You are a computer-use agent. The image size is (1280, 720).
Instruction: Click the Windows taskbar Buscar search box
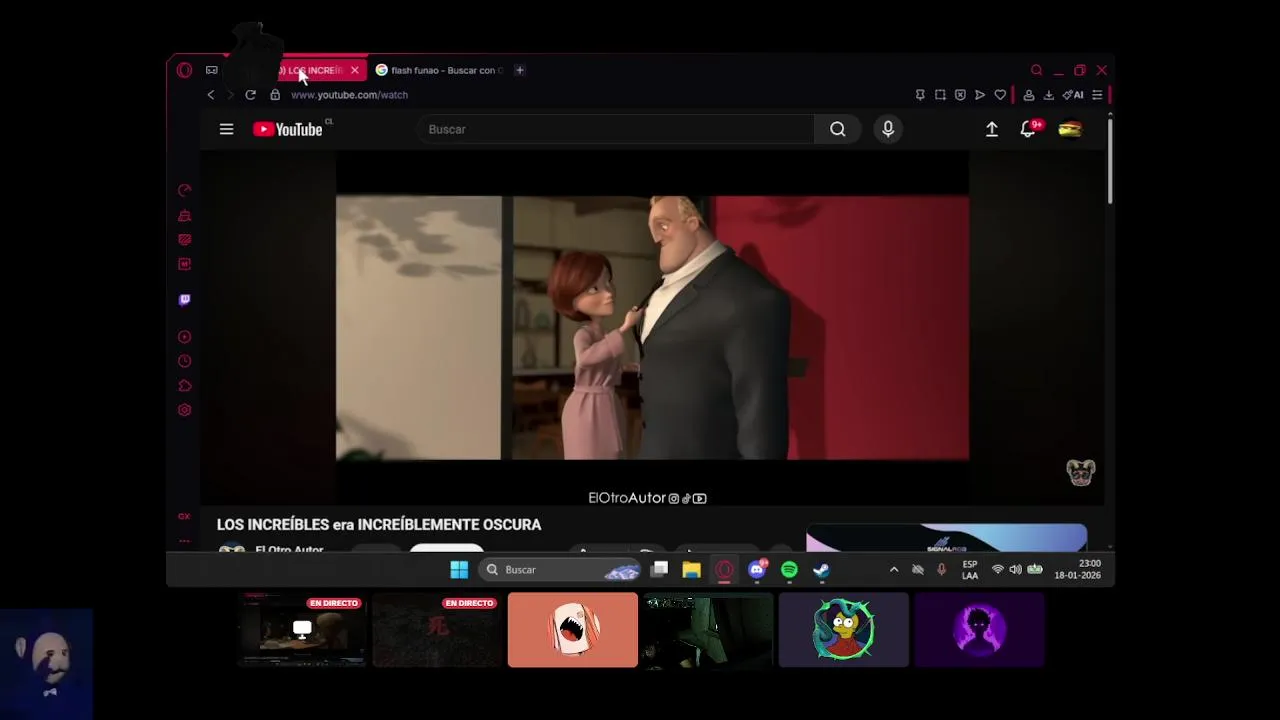tap(559, 569)
